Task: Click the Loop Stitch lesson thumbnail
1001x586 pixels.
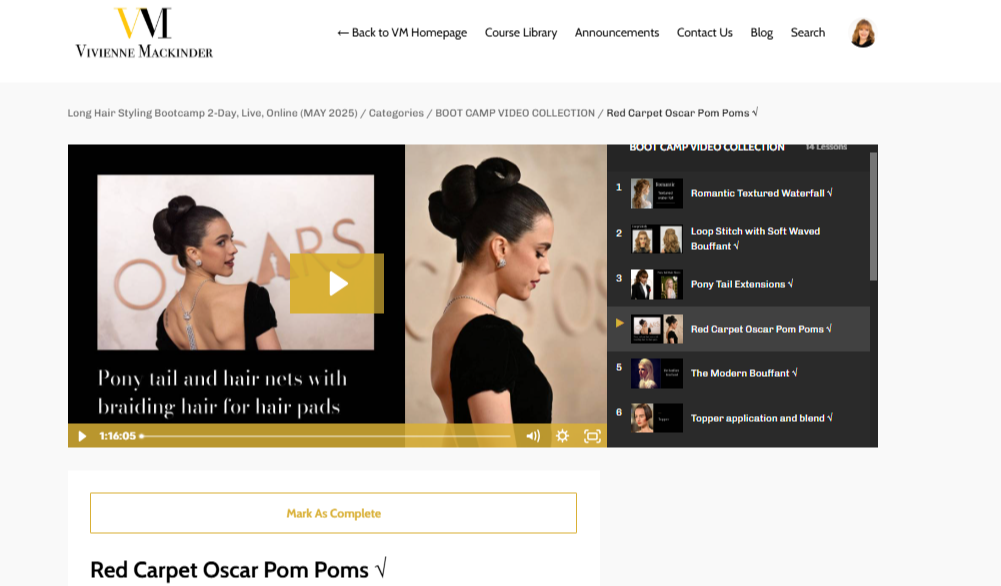Action: (x=657, y=239)
